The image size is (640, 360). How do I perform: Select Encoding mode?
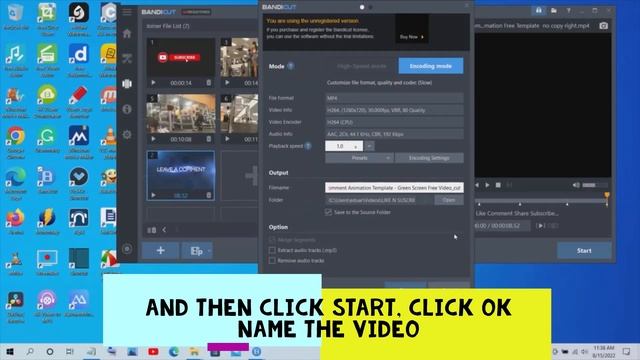[x=431, y=66]
